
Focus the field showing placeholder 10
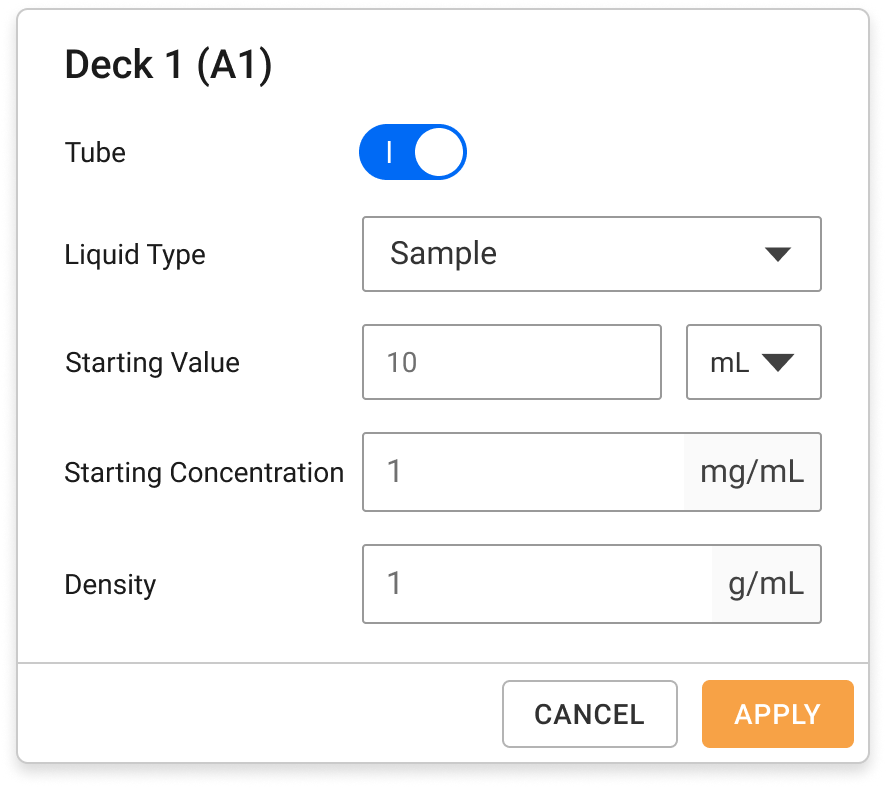pos(511,362)
